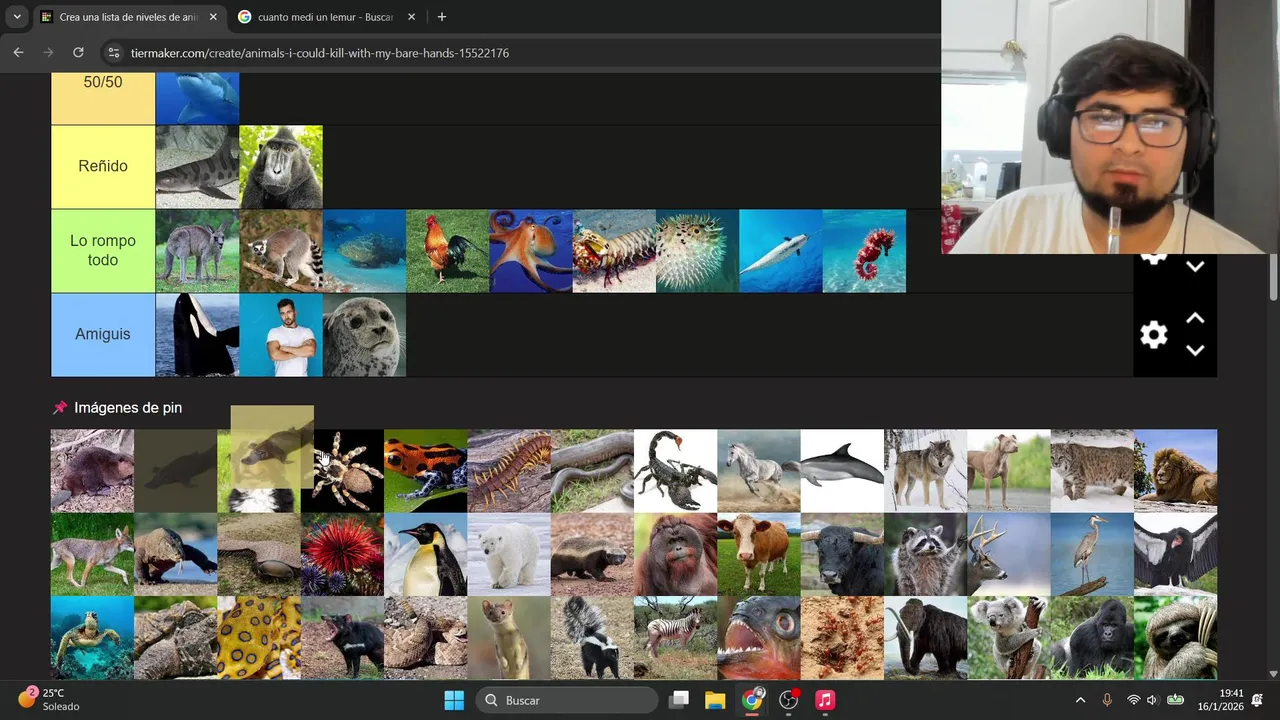Pick the zebra image from pool
This screenshot has height=720, width=1280.
[x=675, y=638]
